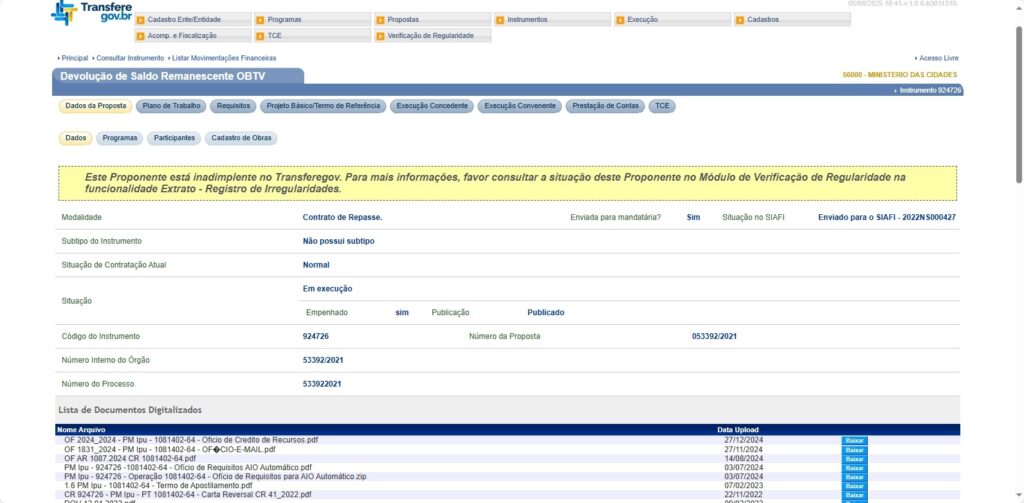Open the Requisitos tab
Screen dimensions: 1024x503
click(233, 106)
